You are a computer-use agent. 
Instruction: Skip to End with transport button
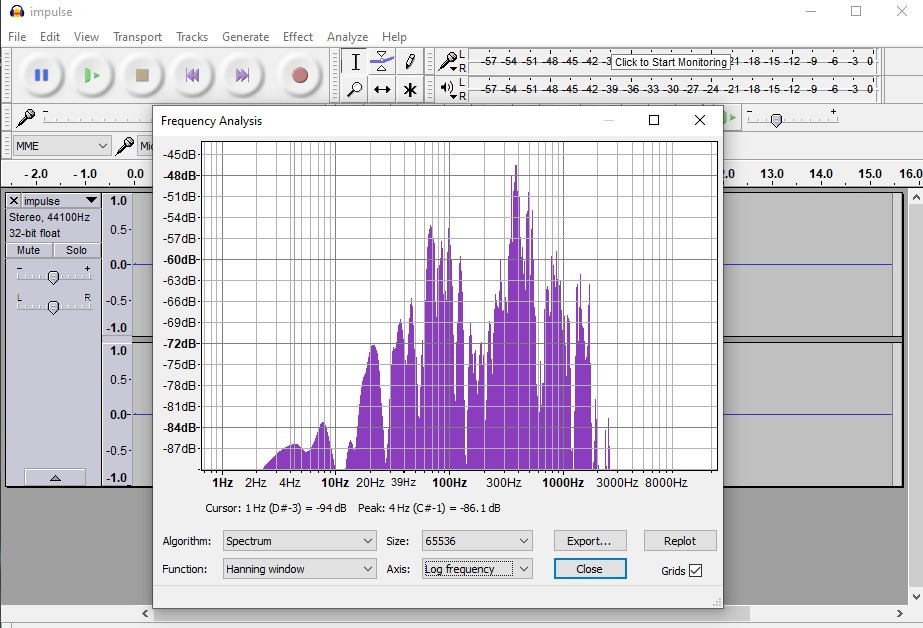pos(242,75)
